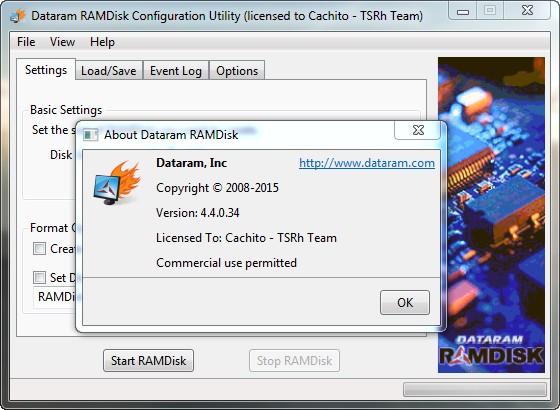Viewport: 560px width, 410px height.
Task: Open the File menu
Action: [26, 42]
